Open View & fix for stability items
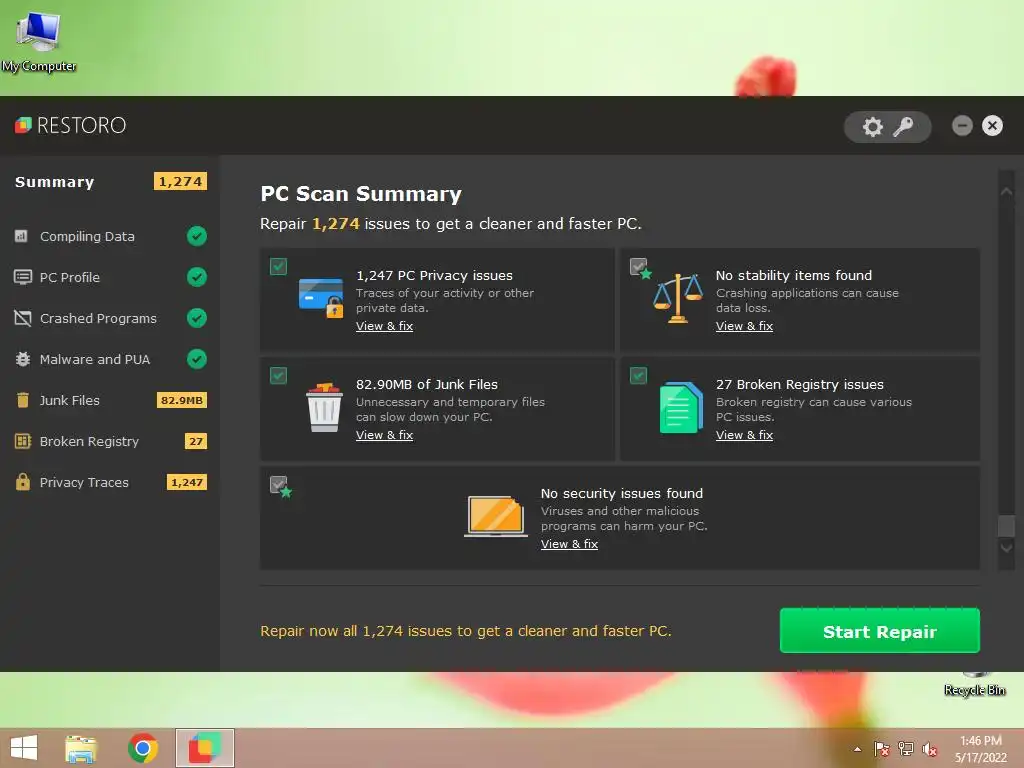The image size is (1024, 768). coord(744,326)
